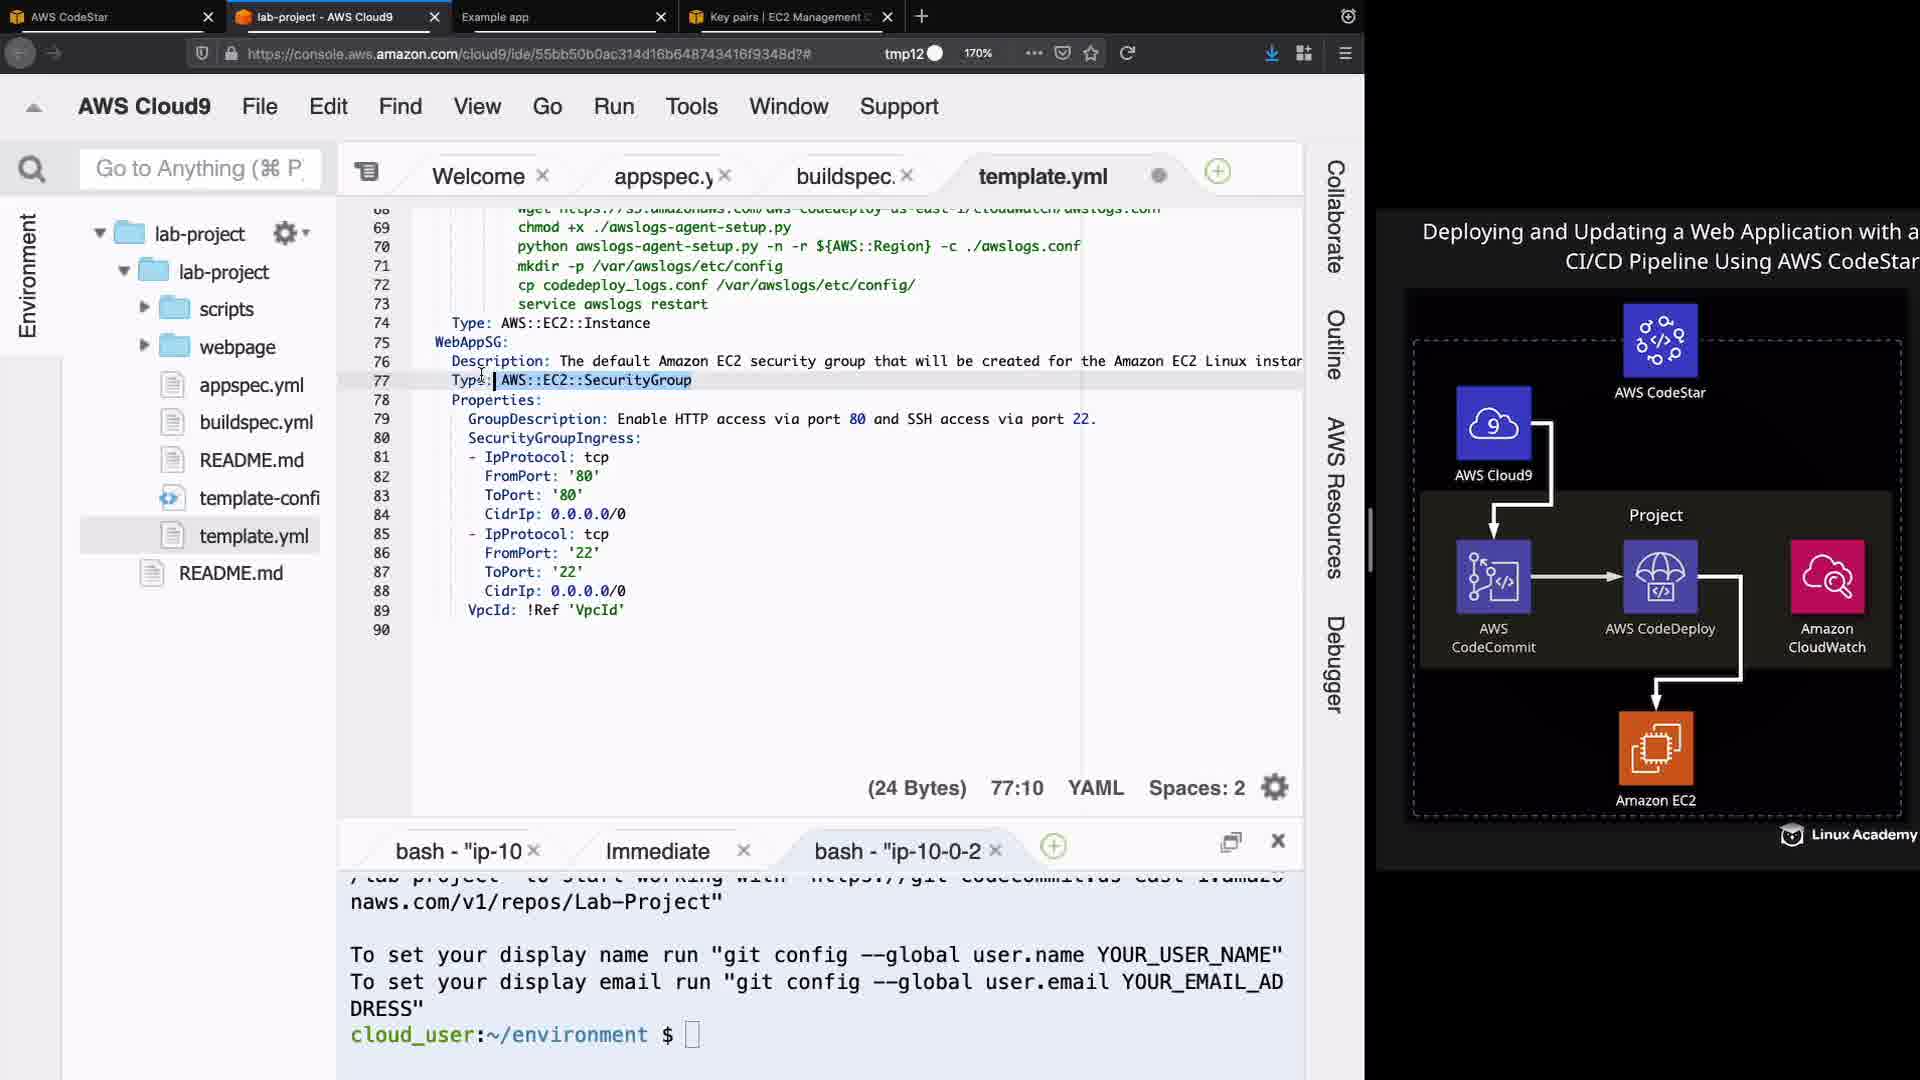The height and width of the screenshot is (1080, 1920).
Task: Click the search magnifier icon in the sidebar
Action: (x=32, y=169)
